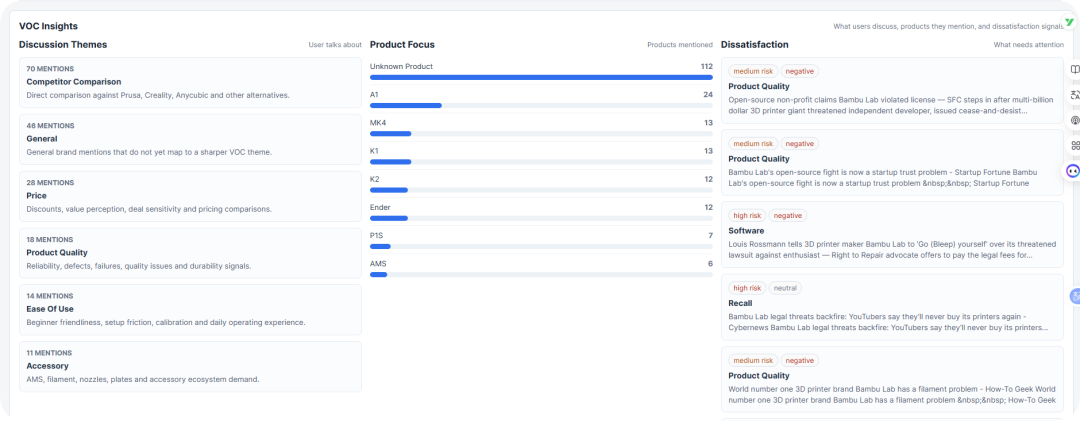This screenshot has width=1080, height=421.
Task: Open the Software dissatisfaction card about Louis Rossmann
Action: point(892,235)
